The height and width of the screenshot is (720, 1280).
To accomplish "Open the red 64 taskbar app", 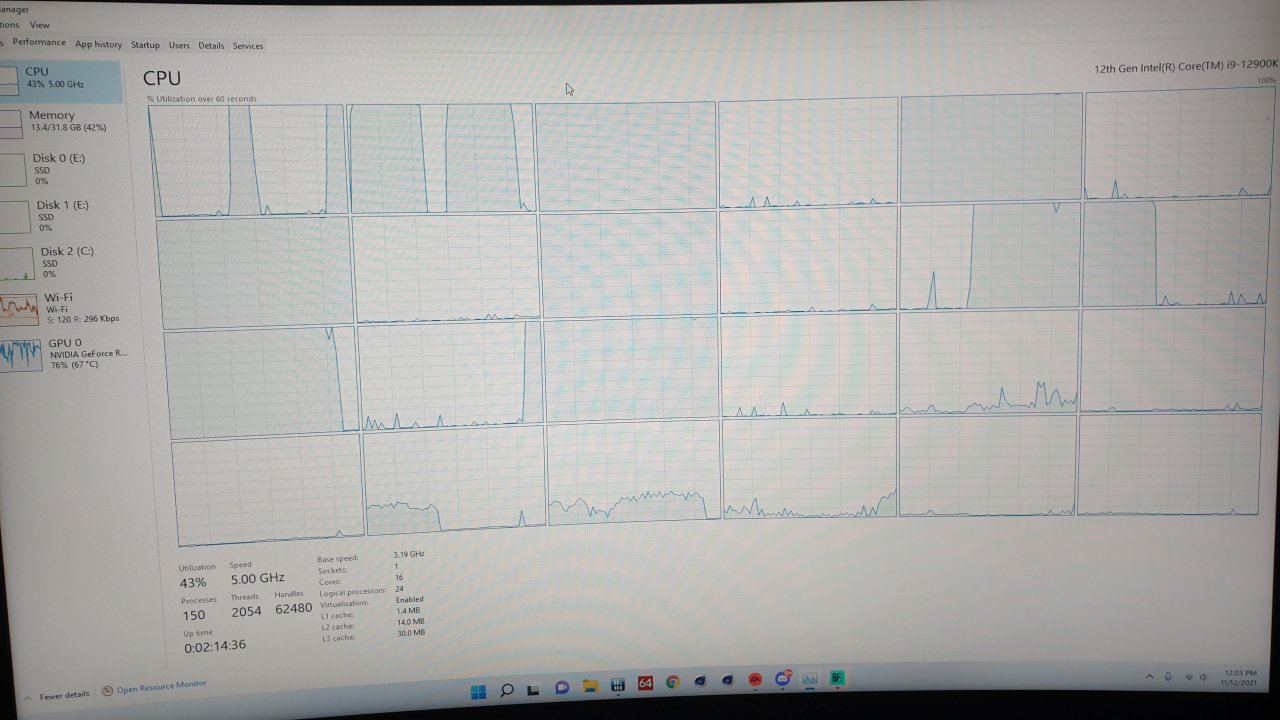I will tap(646, 684).
